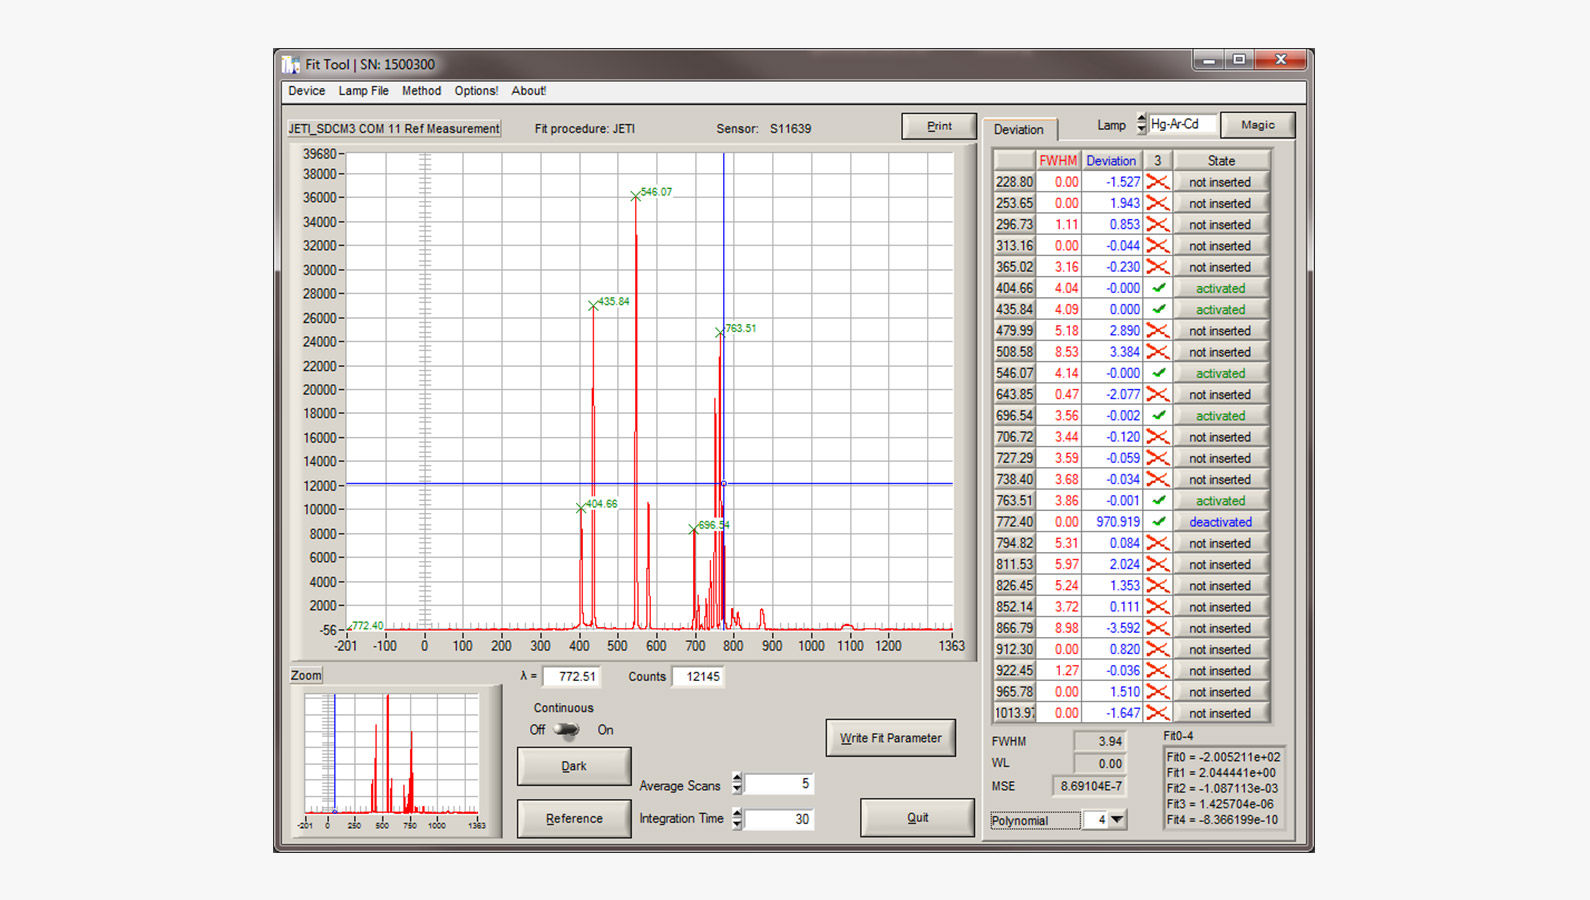Click the Reference button
This screenshot has width=1590, height=900.
point(574,818)
